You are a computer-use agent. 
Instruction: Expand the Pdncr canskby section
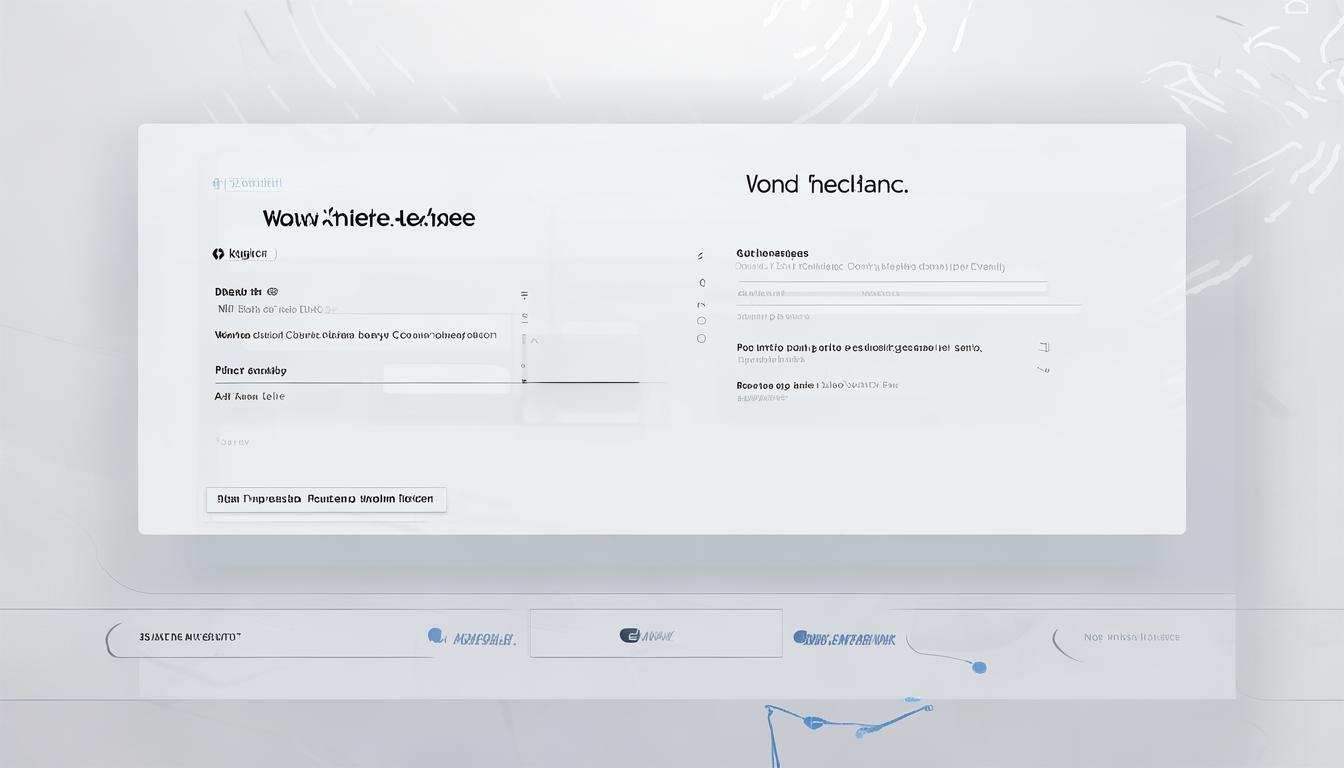[x=251, y=370]
